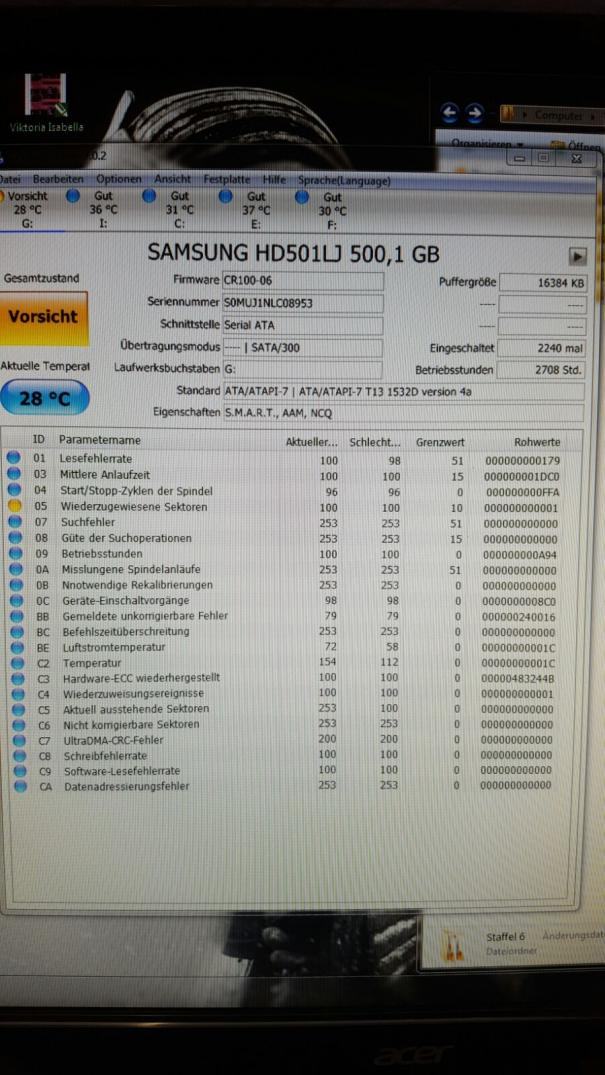Click the 28 °C temperature button
This screenshot has width=605, height=1075.
pyautogui.click(x=44, y=398)
